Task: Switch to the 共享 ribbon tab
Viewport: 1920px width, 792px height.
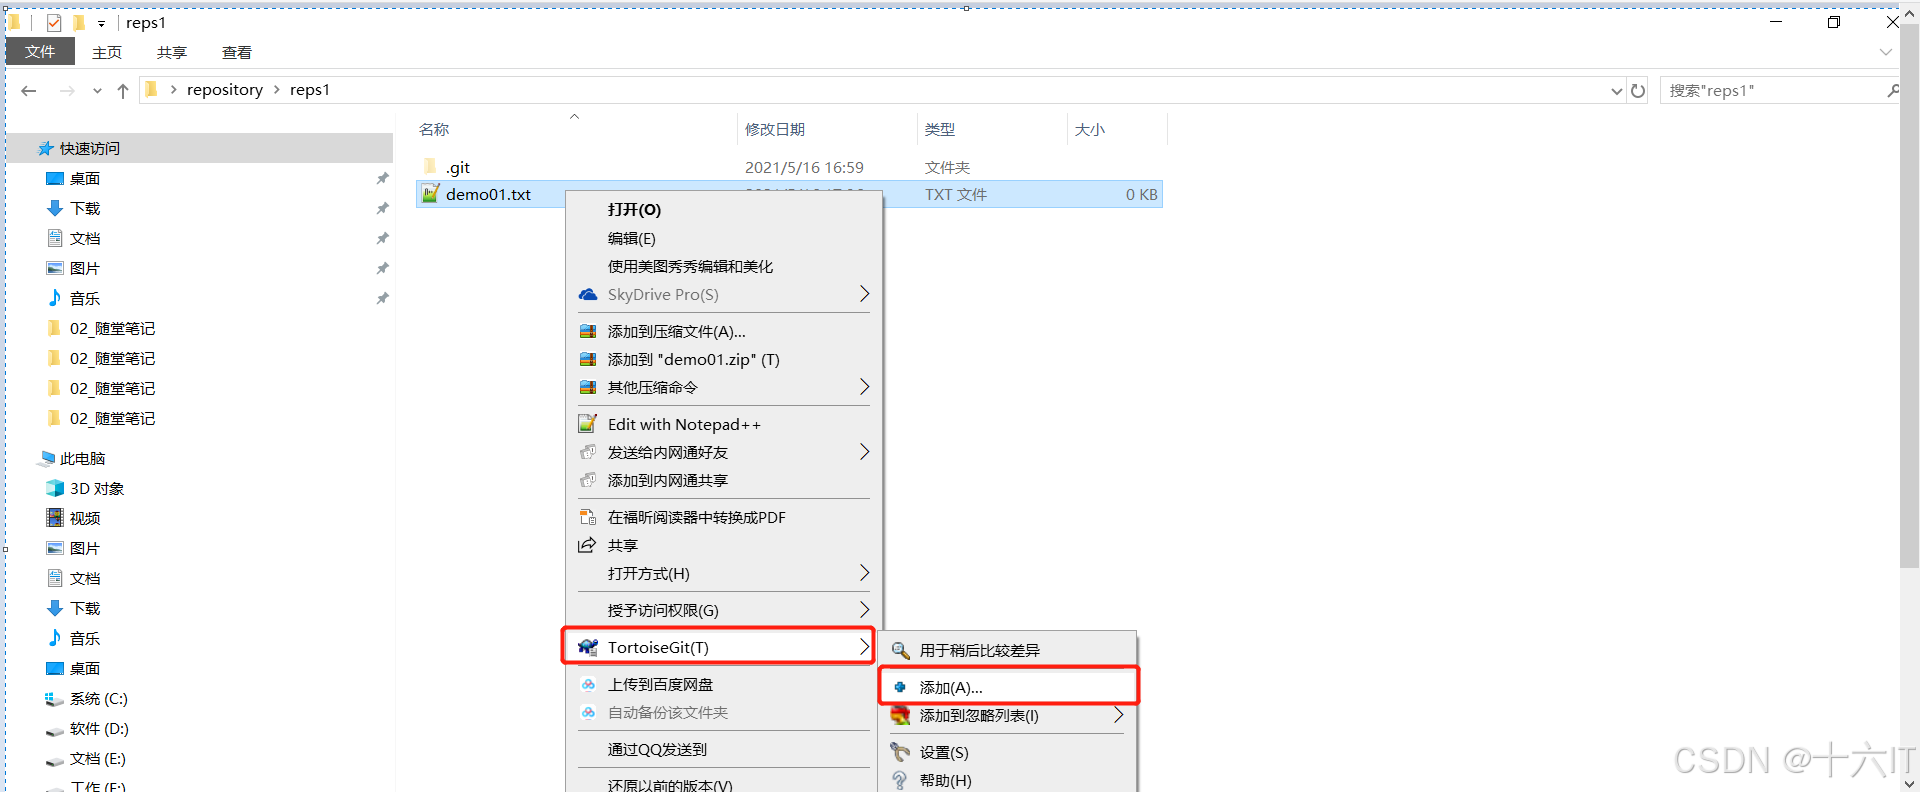Action: point(172,52)
